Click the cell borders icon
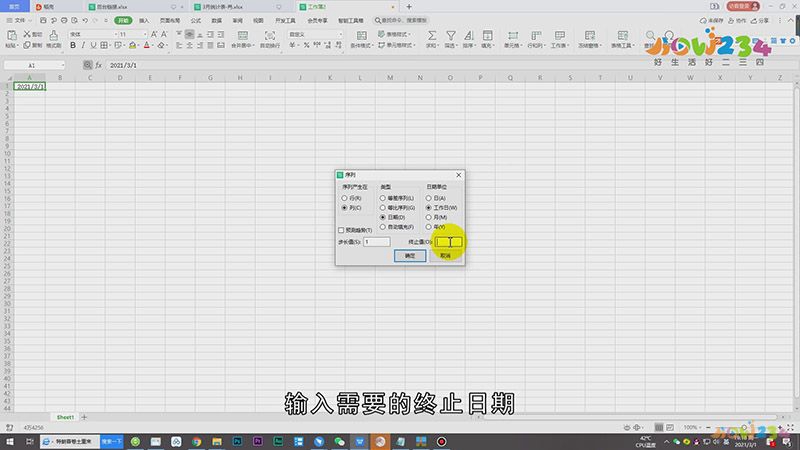Viewport: 800px width, 450px height. [104, 45]
